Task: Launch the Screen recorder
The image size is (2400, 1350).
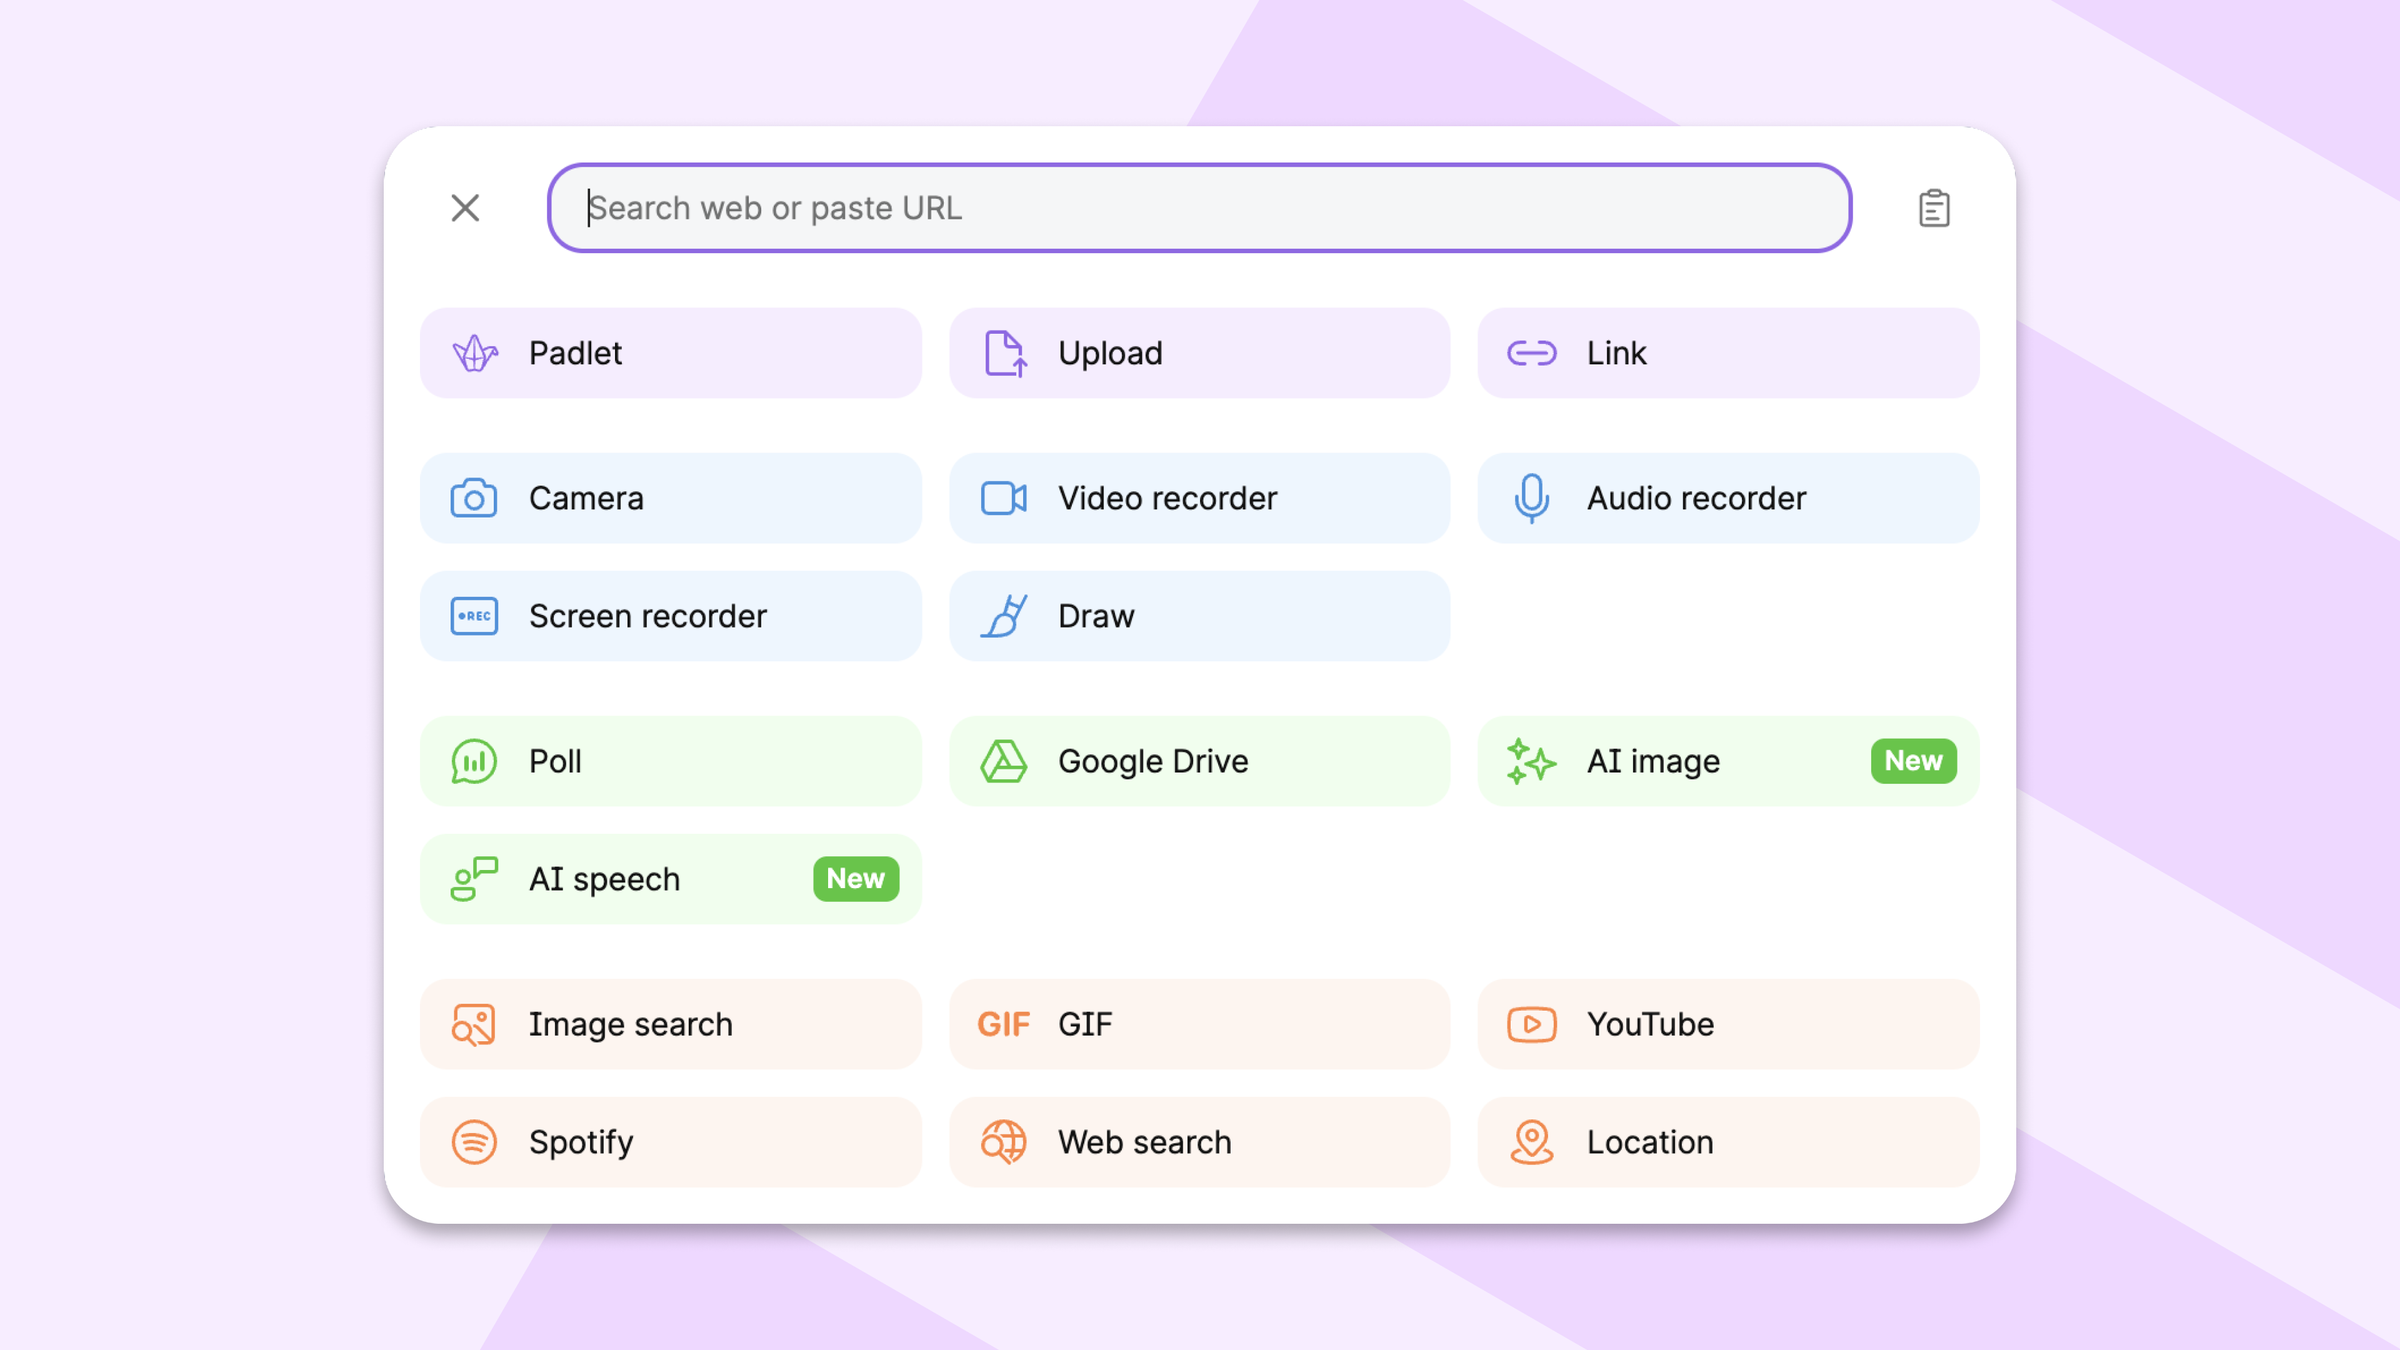Action: pyautogui.click(x=670, y=616)
